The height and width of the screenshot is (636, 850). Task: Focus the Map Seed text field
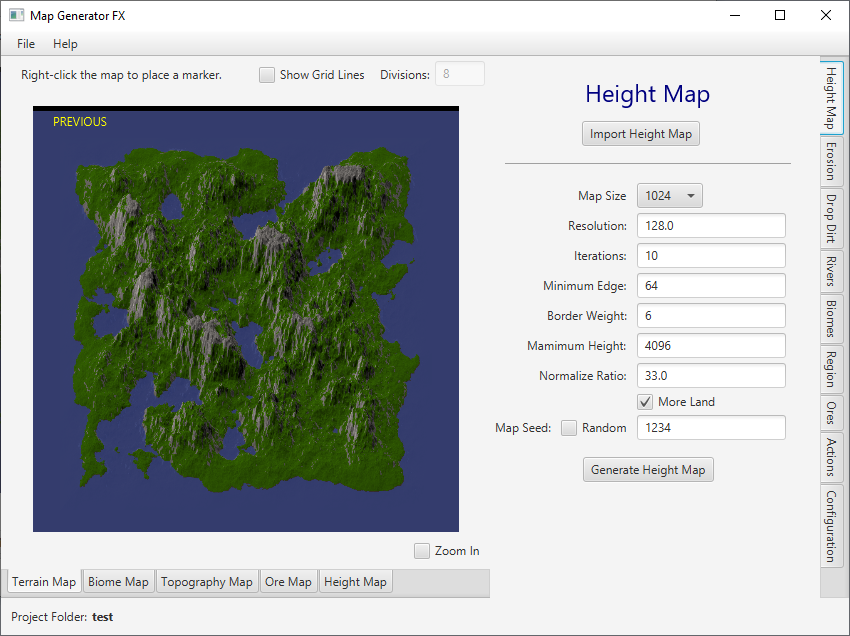tap(711, 428)
